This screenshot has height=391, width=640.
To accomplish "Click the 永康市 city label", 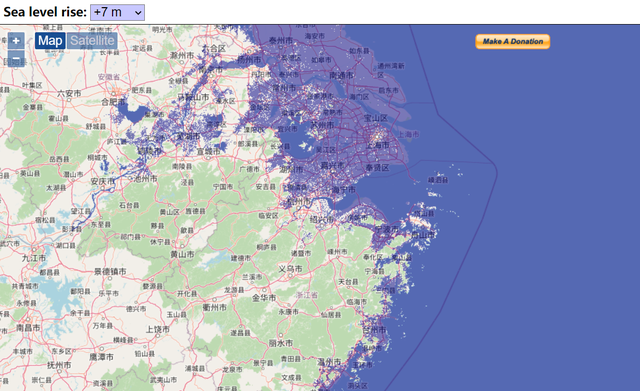I will [289, 311].
